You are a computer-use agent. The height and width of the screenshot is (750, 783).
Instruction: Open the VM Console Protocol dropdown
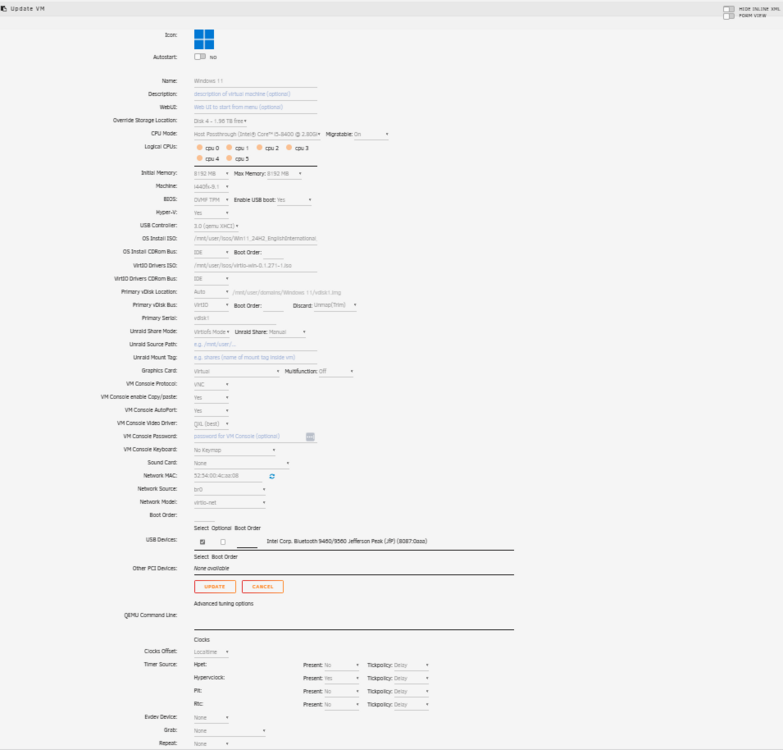pos(211,384)
